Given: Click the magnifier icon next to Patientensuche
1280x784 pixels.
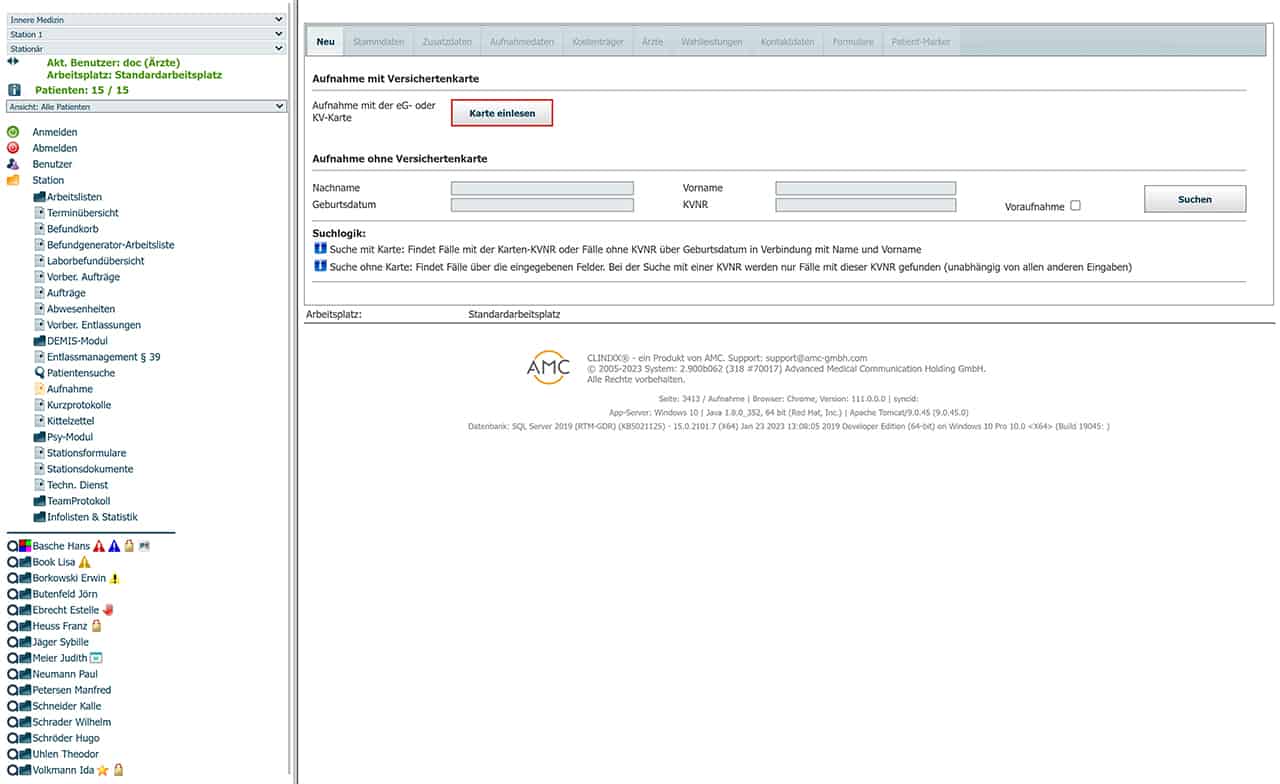Looking at the screenshot, I should tap(39, 373).
